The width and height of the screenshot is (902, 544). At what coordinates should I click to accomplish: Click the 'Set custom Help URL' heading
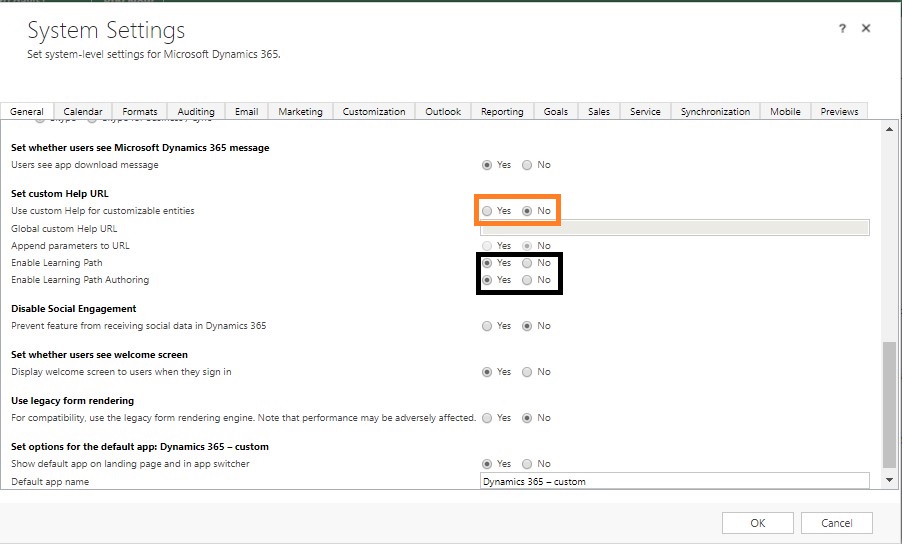(60, 193)
